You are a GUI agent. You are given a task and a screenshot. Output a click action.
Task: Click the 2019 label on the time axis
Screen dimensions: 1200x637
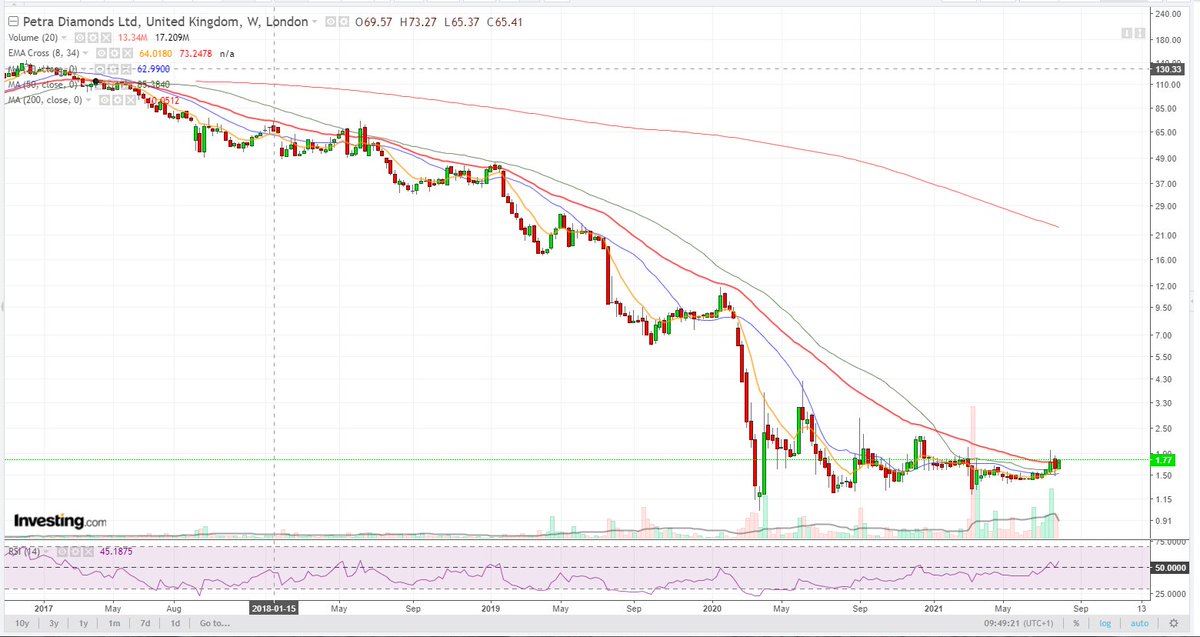[x=490, y=608]
